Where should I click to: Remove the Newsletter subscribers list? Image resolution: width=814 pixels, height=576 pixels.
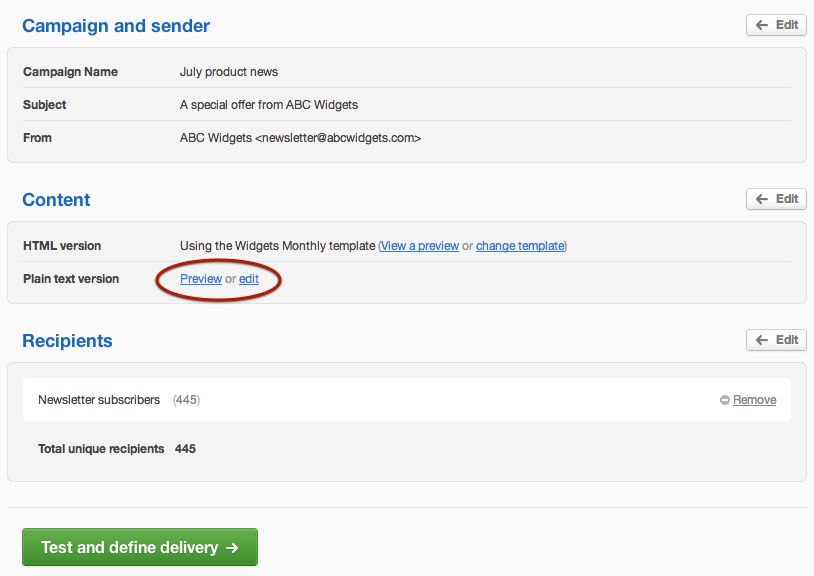[x=754, y=399]
